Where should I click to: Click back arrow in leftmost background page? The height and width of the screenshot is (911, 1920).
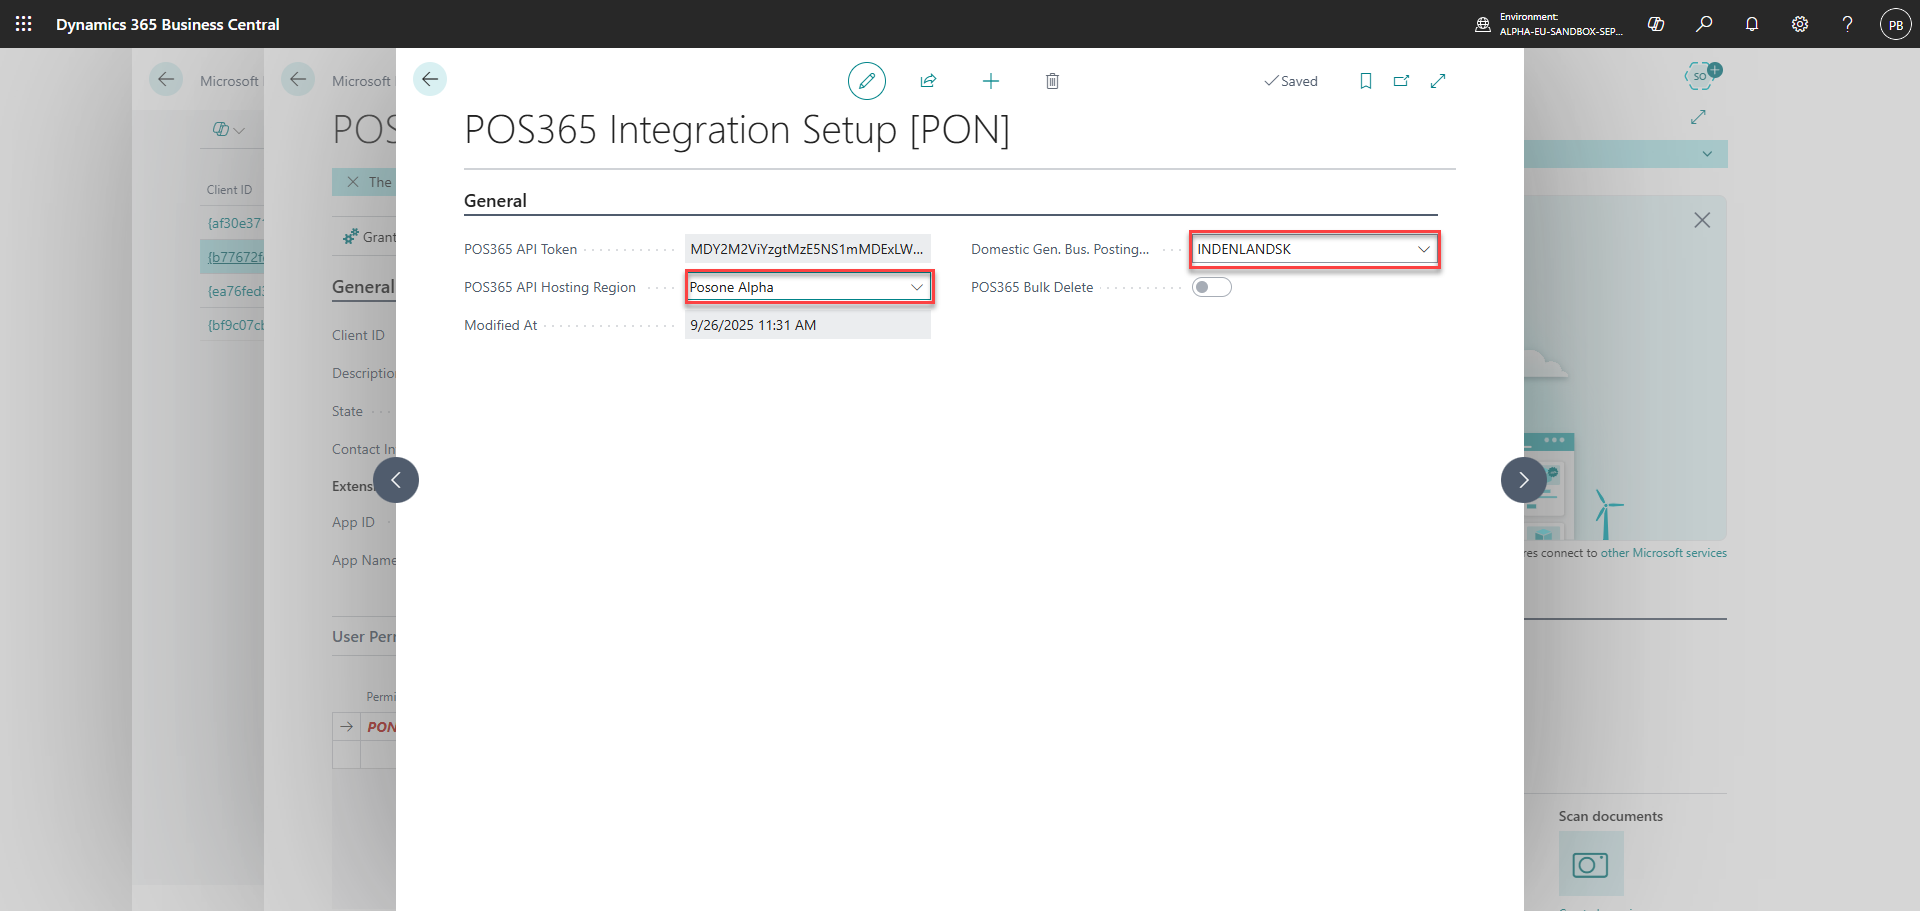click(166, 79)
